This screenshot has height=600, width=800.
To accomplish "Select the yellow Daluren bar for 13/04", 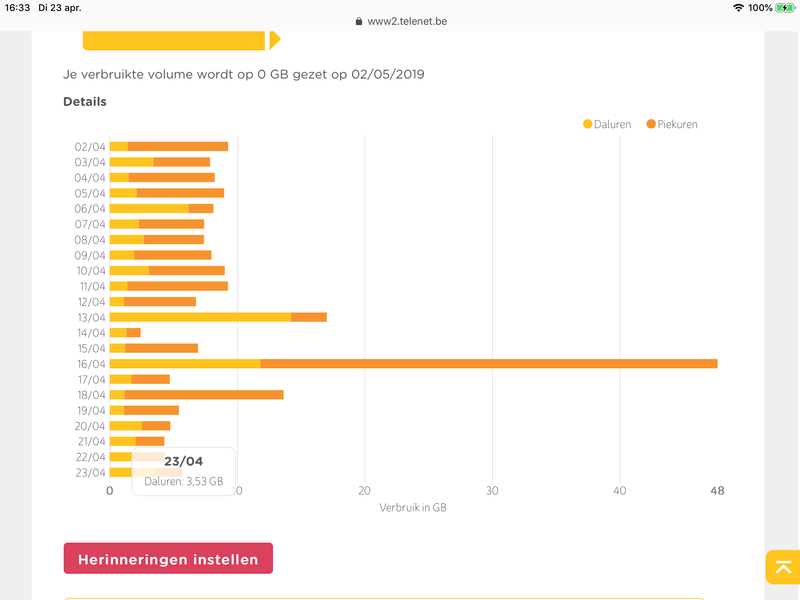I will tap(200, 317).
